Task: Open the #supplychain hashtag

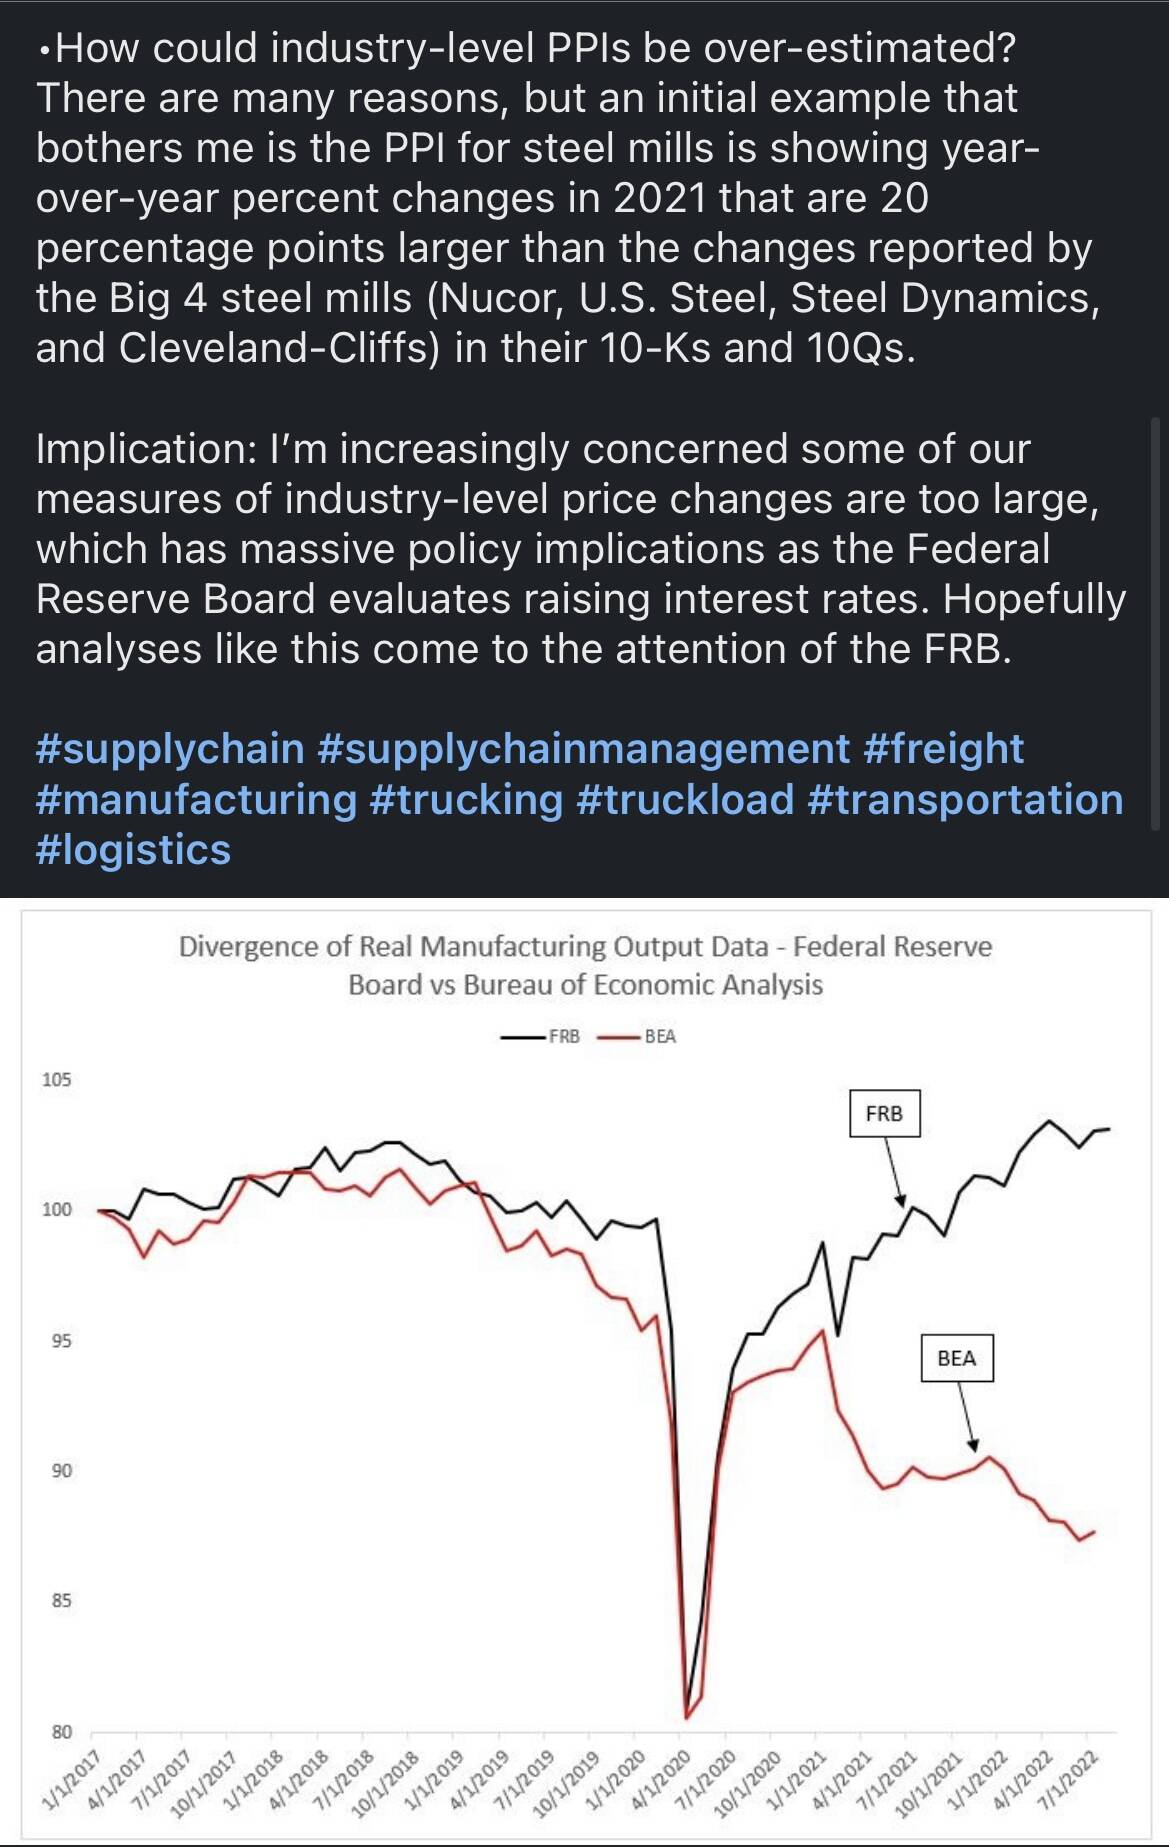Action: (x=170, y=749)
